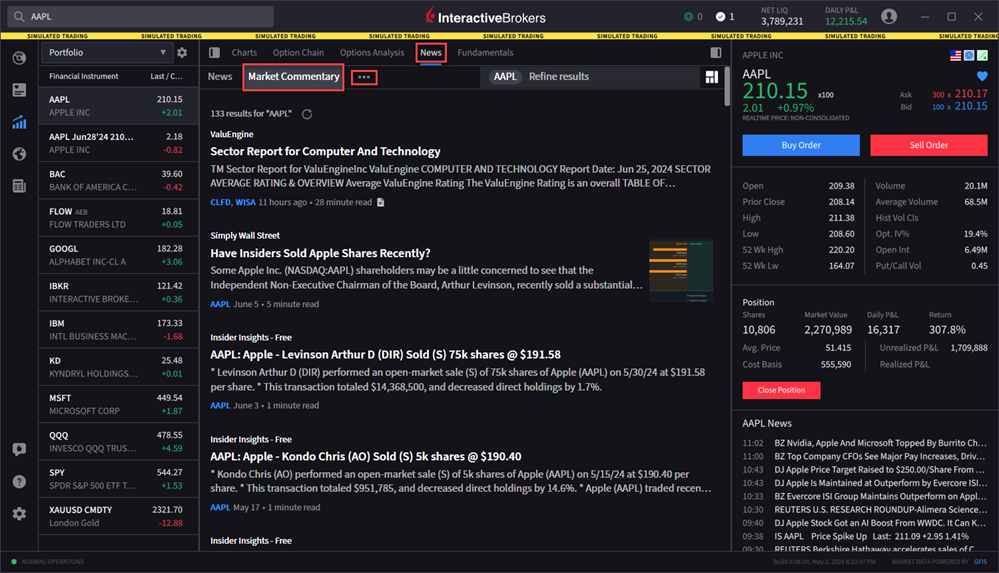Select the SPY SPDR S&P 500 watchlist row
Screen dimensions: 999x573
tap(119, 479)
